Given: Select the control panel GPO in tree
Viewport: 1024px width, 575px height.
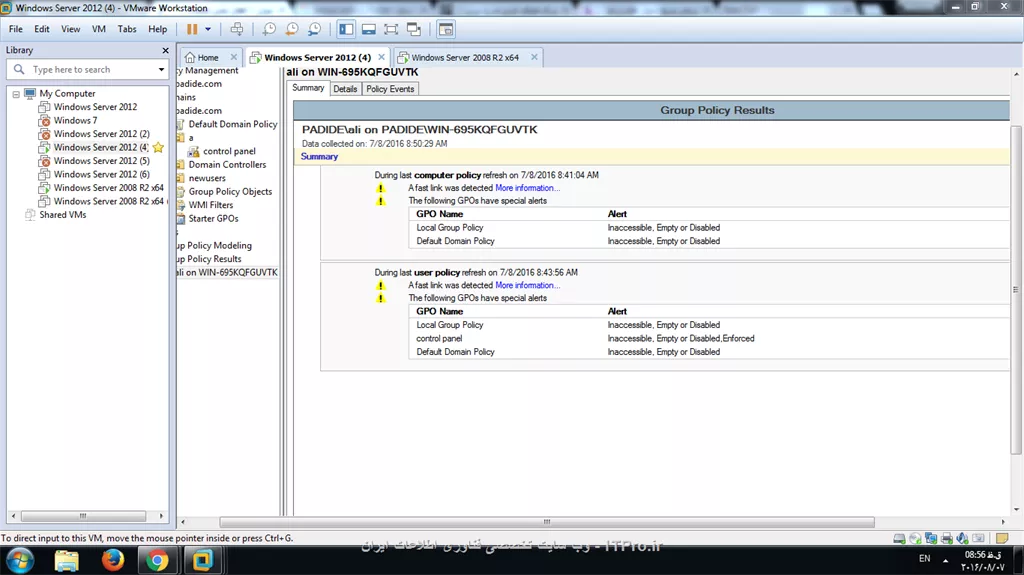Looking at the screenshot, I should pos(229,151).
